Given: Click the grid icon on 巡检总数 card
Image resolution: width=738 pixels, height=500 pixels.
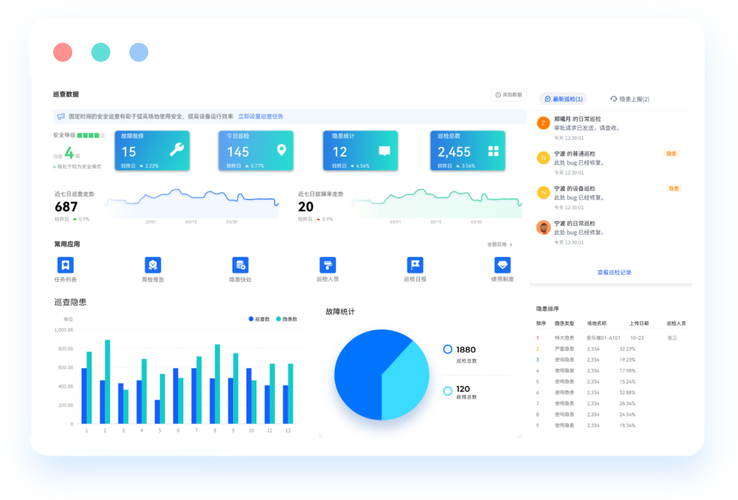Looking at the screenshot, I should 493,151.
